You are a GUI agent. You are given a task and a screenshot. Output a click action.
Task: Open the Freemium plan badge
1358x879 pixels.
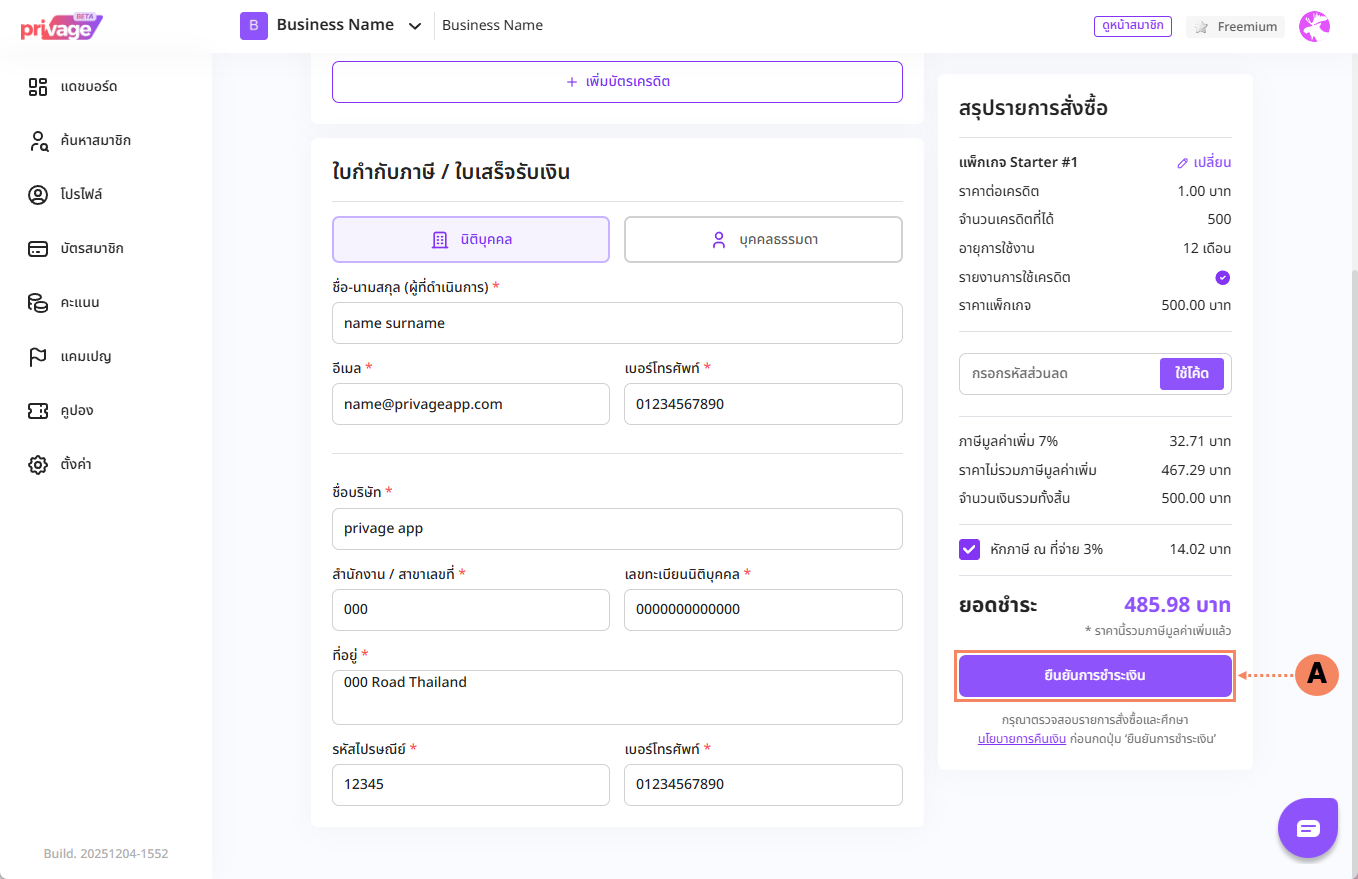tap(1235, 27)
